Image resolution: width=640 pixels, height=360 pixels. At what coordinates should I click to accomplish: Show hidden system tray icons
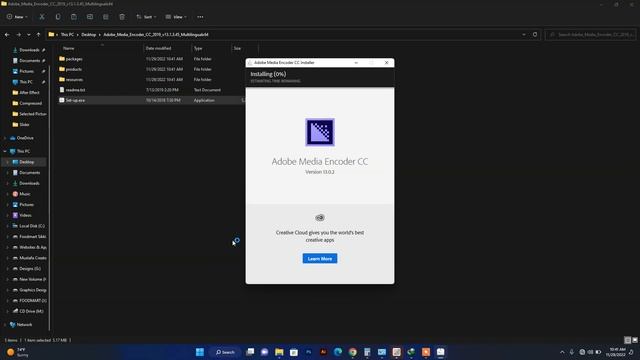562,352
